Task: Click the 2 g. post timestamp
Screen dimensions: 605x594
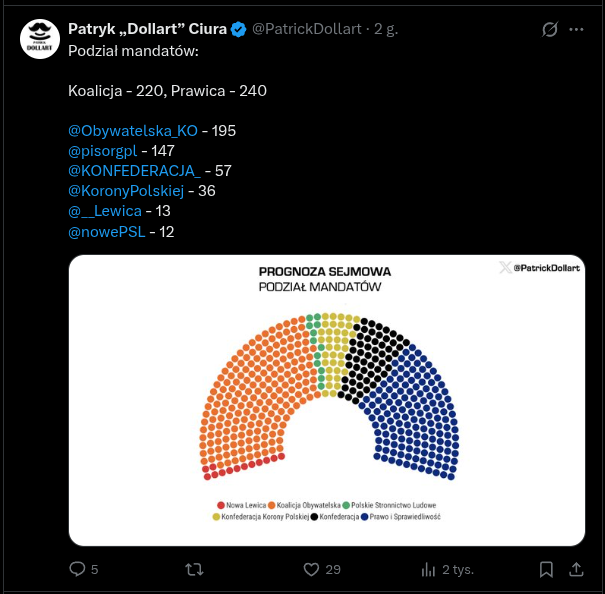Action: click(386, 30)
